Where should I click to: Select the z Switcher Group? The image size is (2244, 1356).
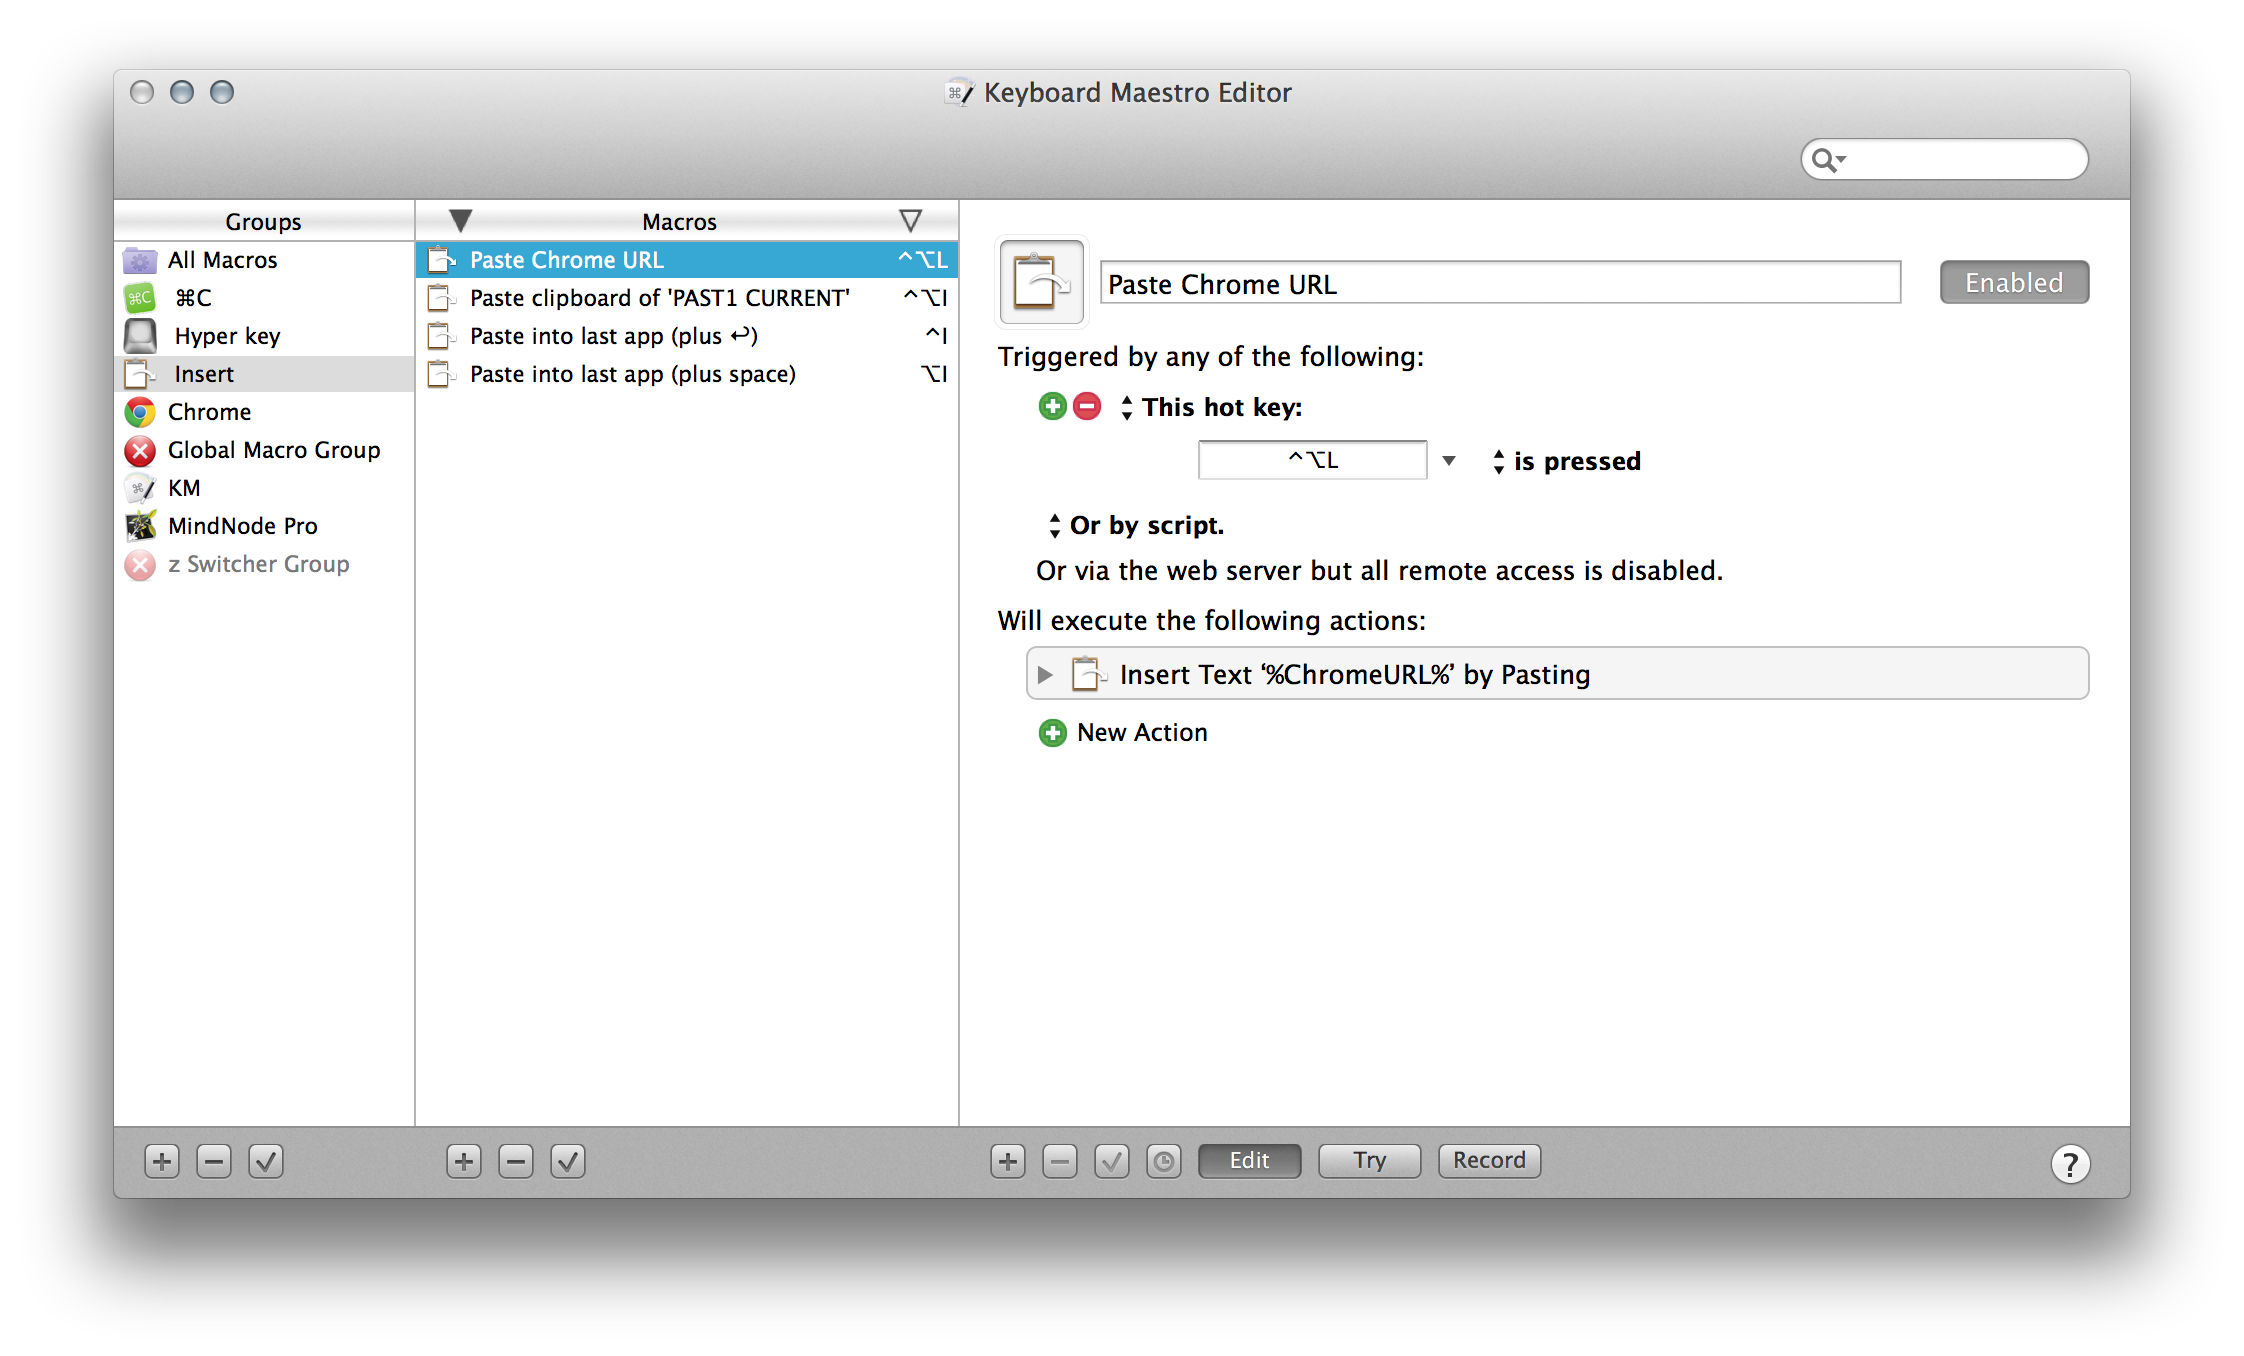point(264,564)
